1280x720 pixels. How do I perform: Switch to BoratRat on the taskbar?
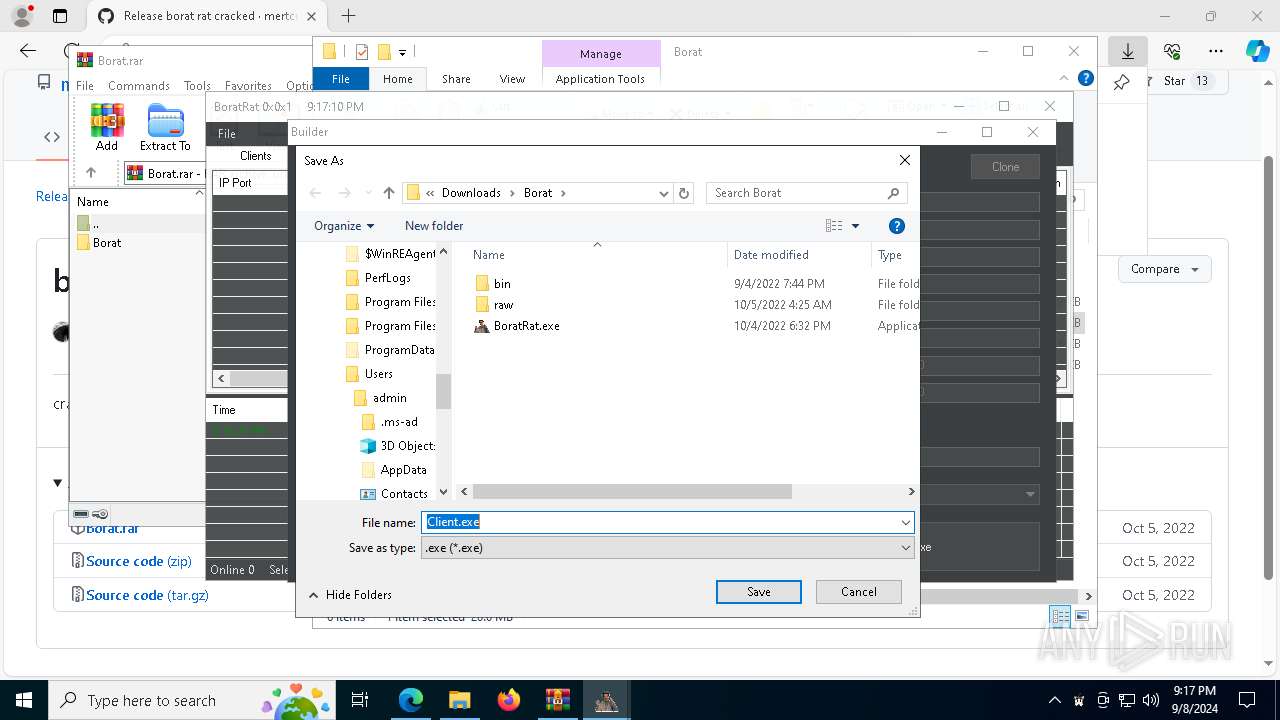(x=606, y=700)
